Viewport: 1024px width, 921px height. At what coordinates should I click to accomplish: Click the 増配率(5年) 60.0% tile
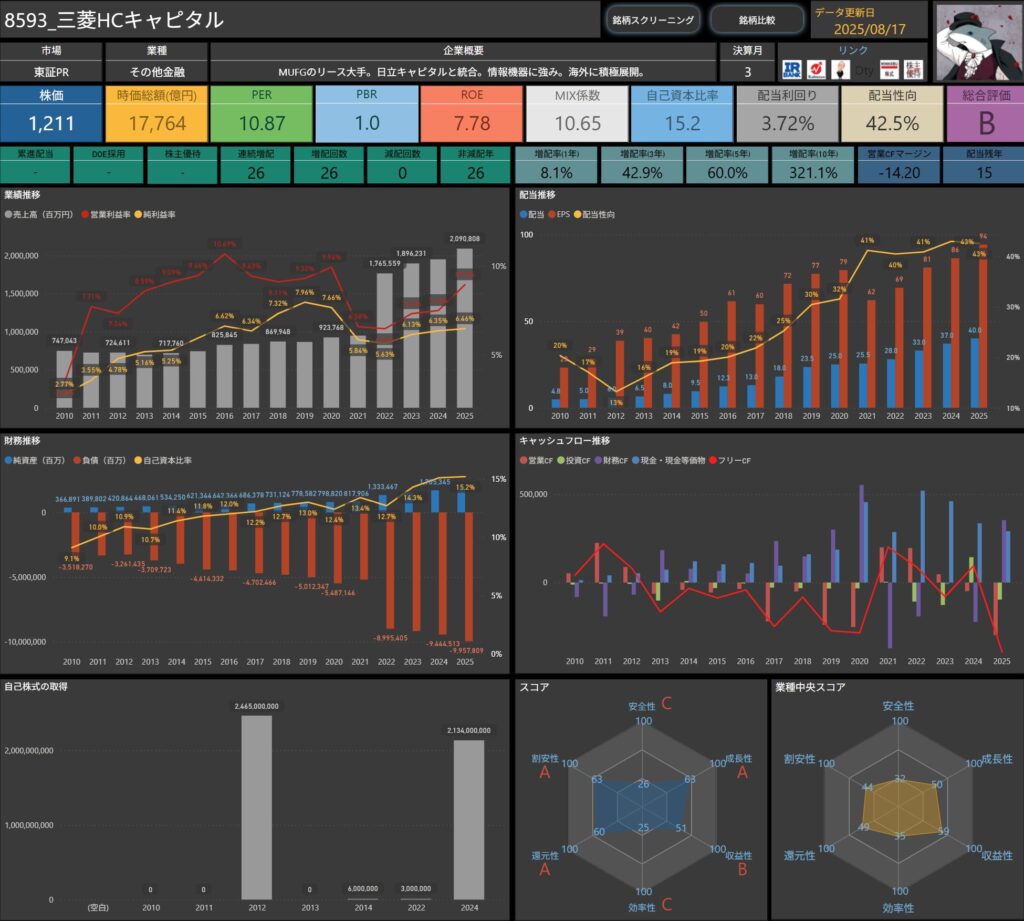[x=728, y=165]
